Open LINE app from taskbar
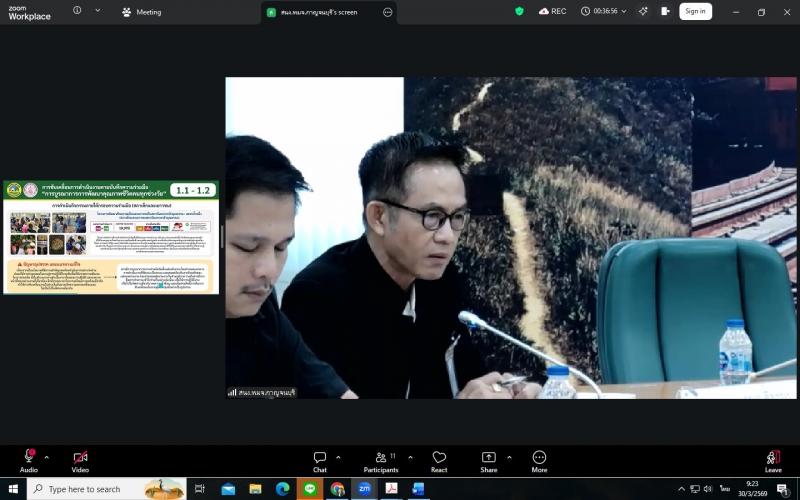The width and height of the screenshot is (800, 500). click(x=310, y=489)
